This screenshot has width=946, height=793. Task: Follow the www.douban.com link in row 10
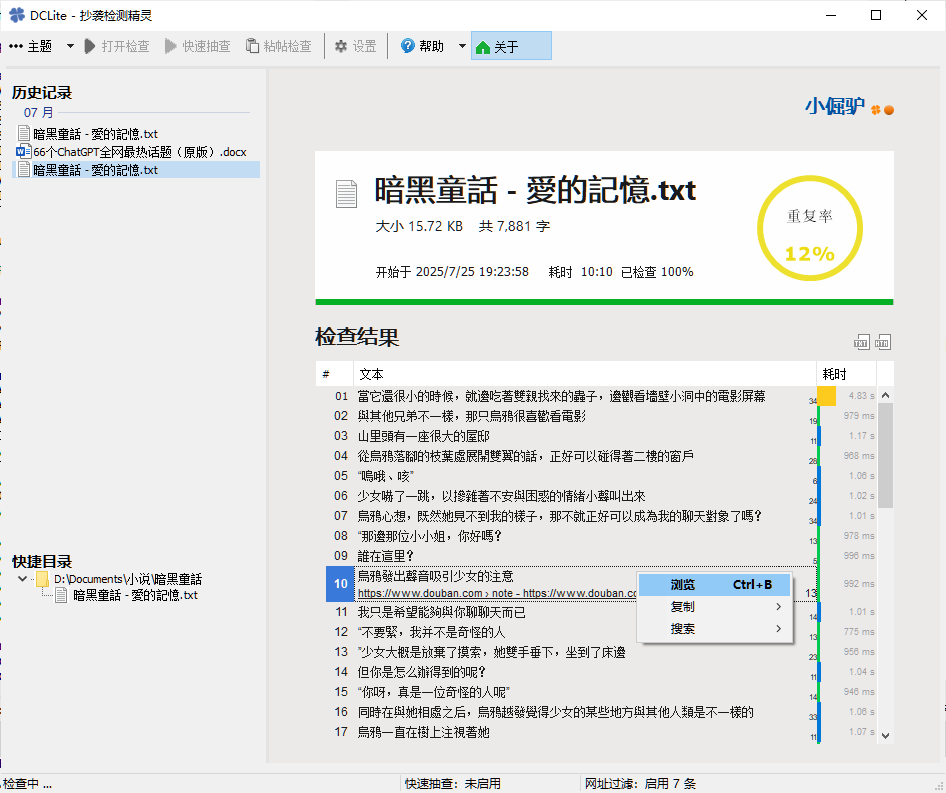tap(497, 593)
